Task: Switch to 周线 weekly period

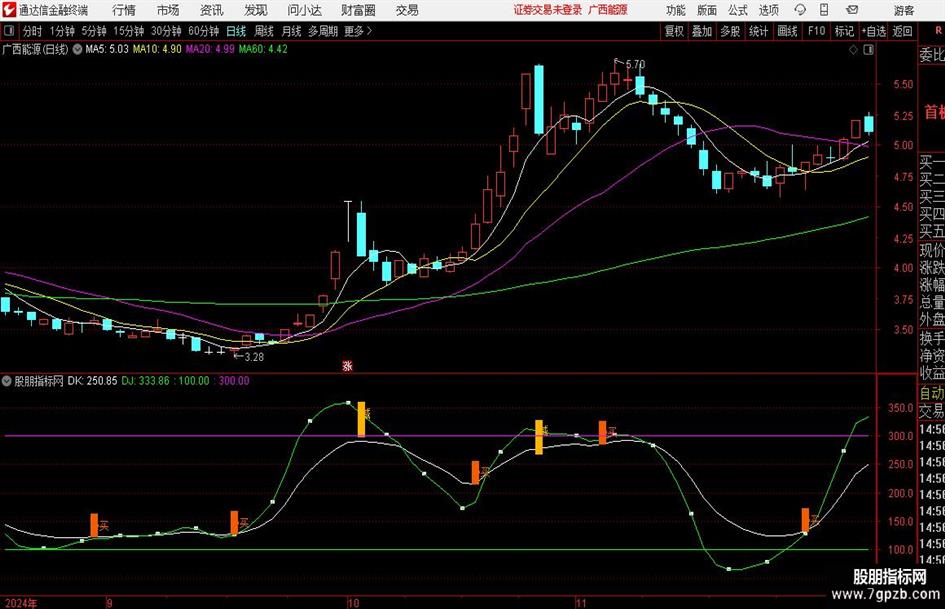Action: tap(264, 31)
